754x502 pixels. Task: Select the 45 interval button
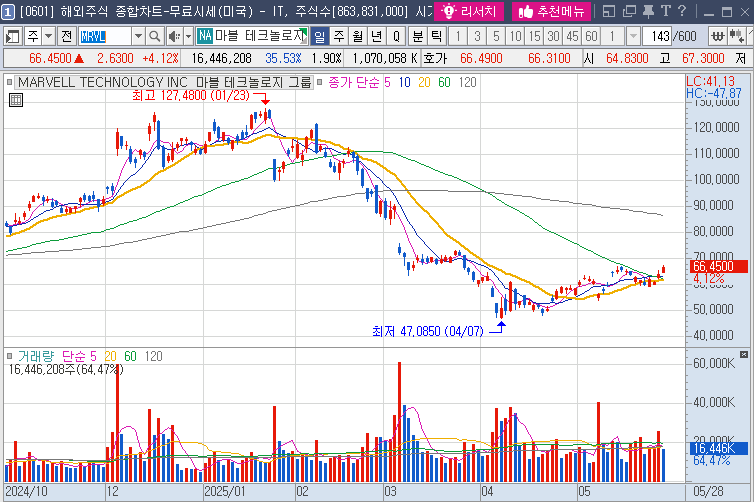point(572,36)
